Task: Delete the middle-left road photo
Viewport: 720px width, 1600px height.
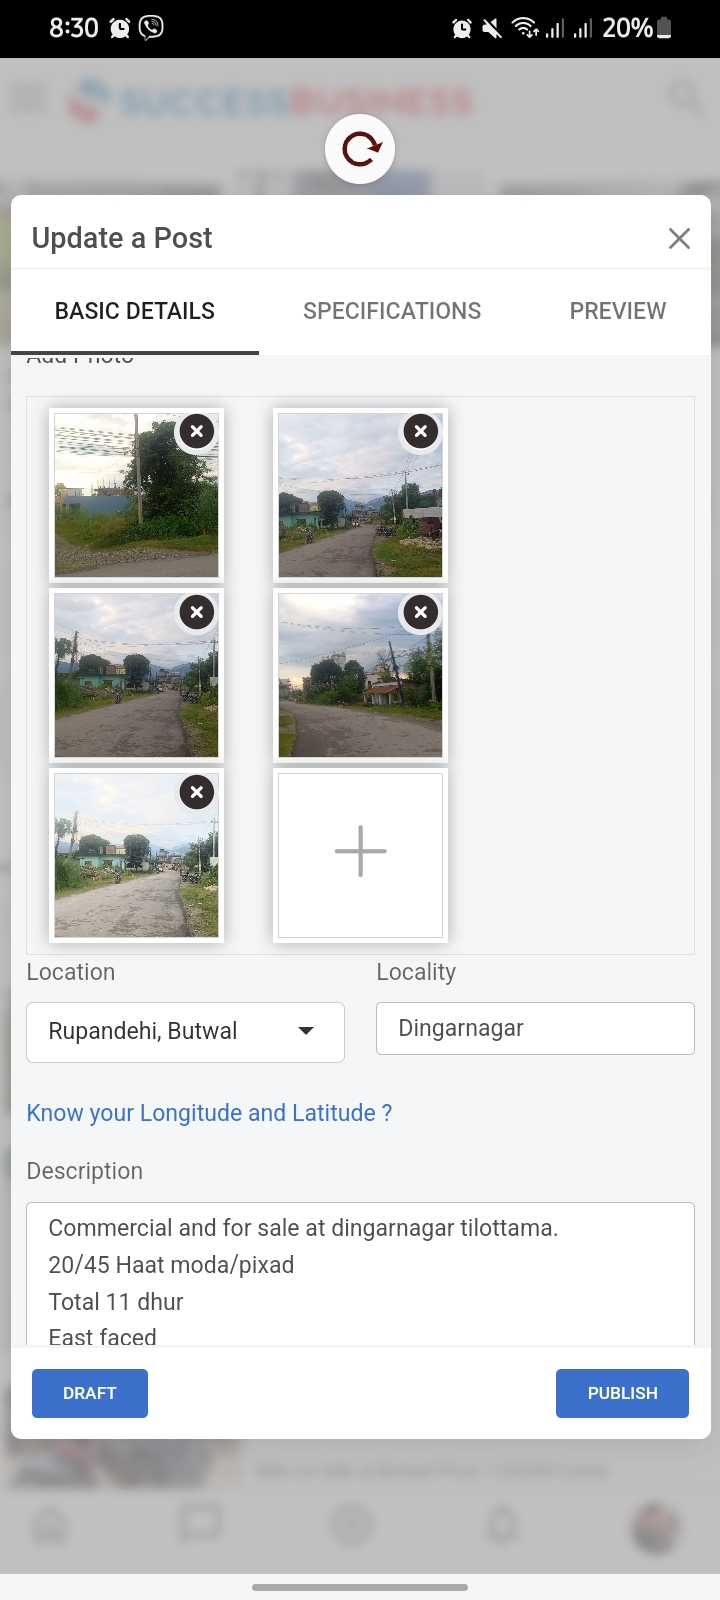Action: click(x=197, y=612)
